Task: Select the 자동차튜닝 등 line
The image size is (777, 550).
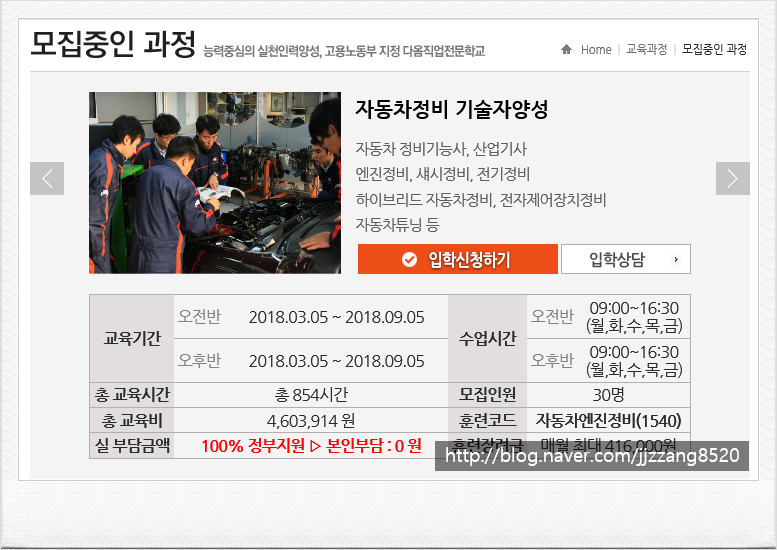Action: pos(397,224)
